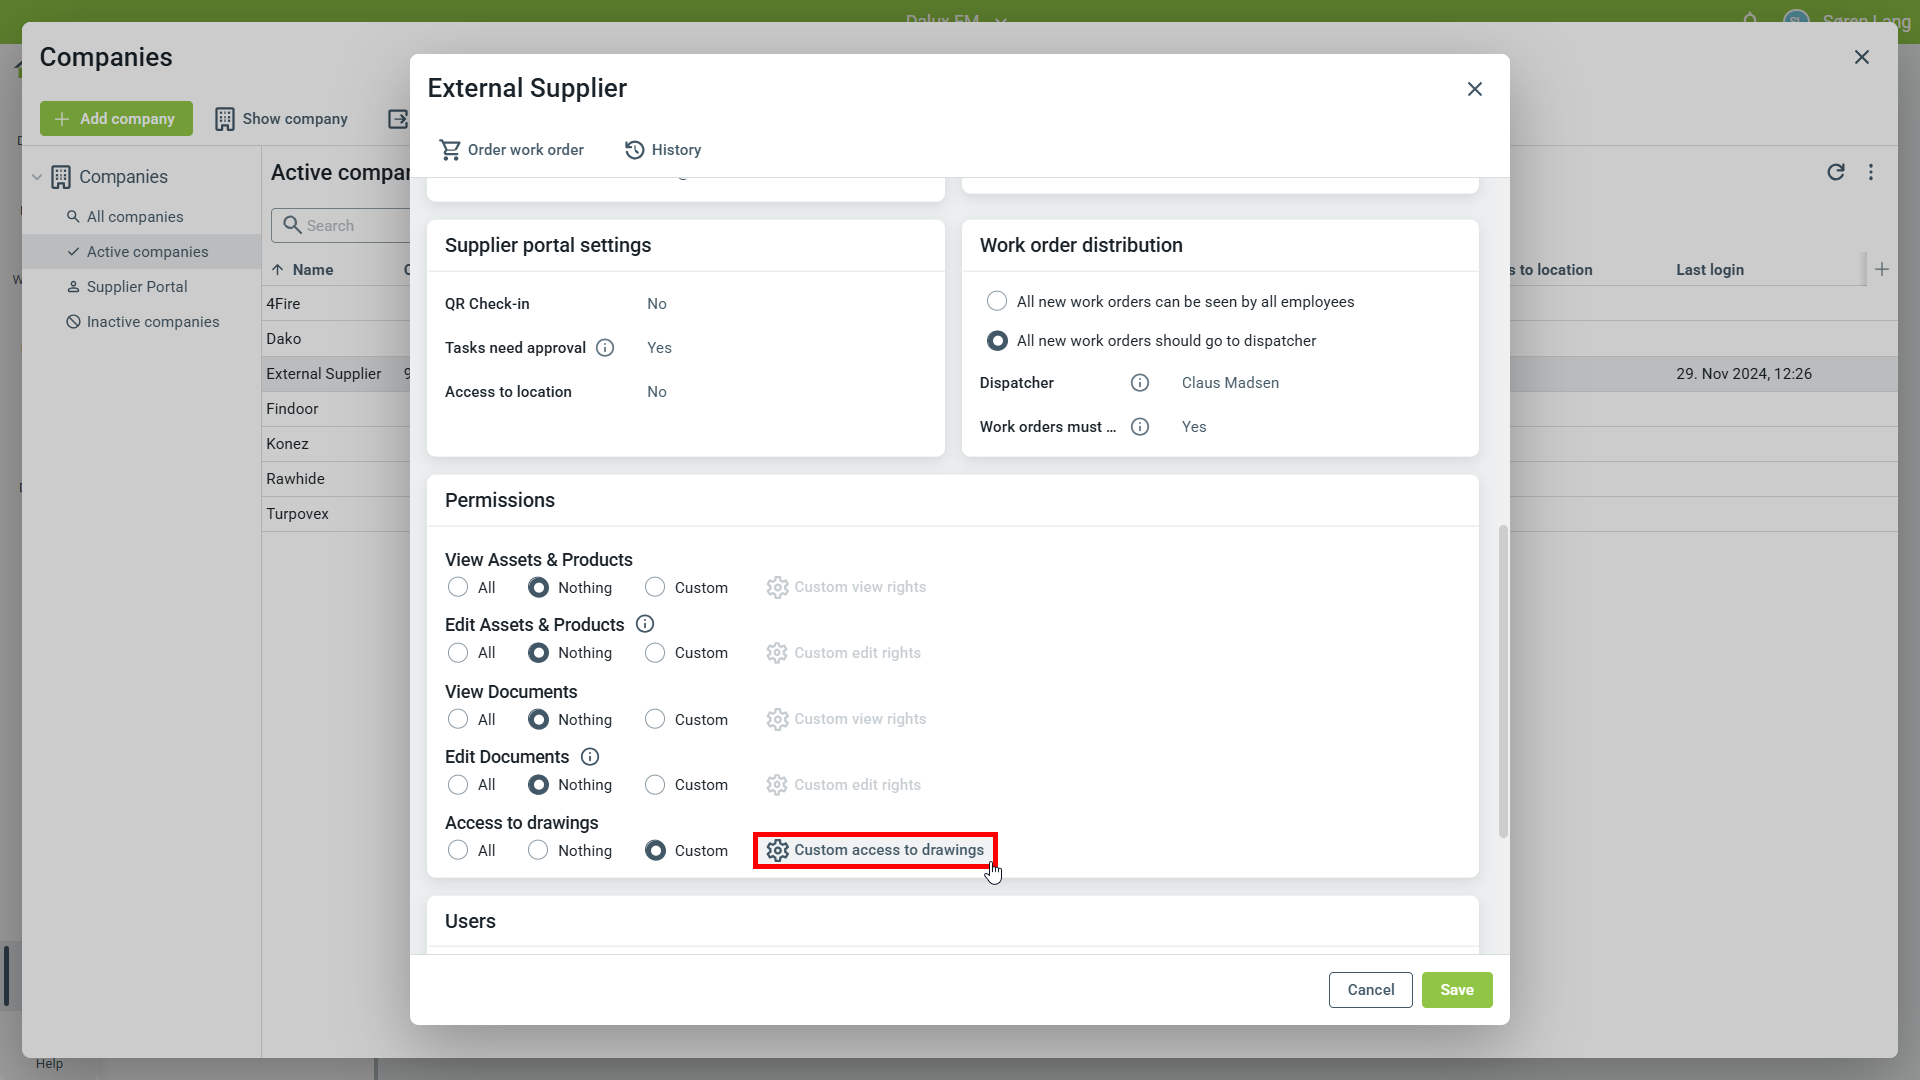This screenshot has width=1920, height=1080.
Task: Set Access to drawings to Nothing
Action: 538,850
